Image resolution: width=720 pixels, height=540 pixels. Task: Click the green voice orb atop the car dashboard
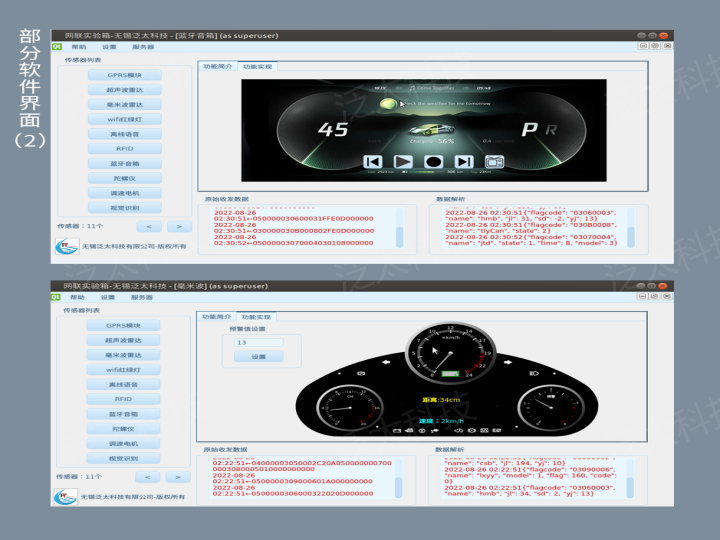pos(388,103)
